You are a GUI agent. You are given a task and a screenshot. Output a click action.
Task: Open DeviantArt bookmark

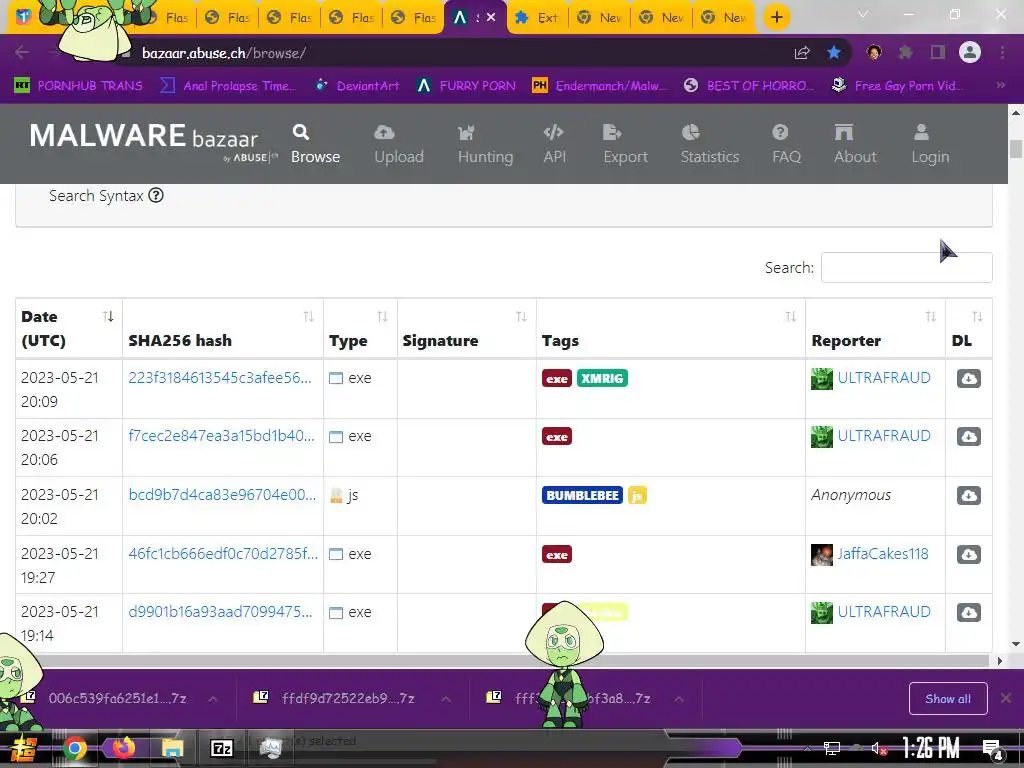click(358, 86)
